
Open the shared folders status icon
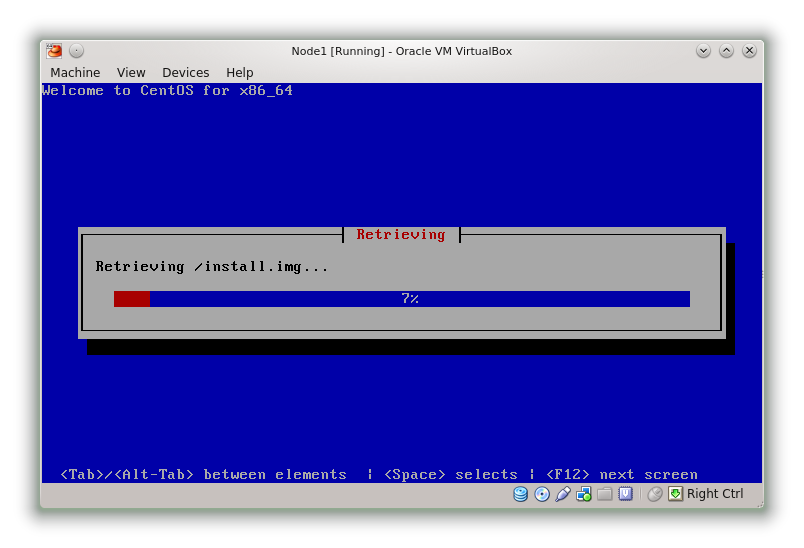[x=605, y=494]
